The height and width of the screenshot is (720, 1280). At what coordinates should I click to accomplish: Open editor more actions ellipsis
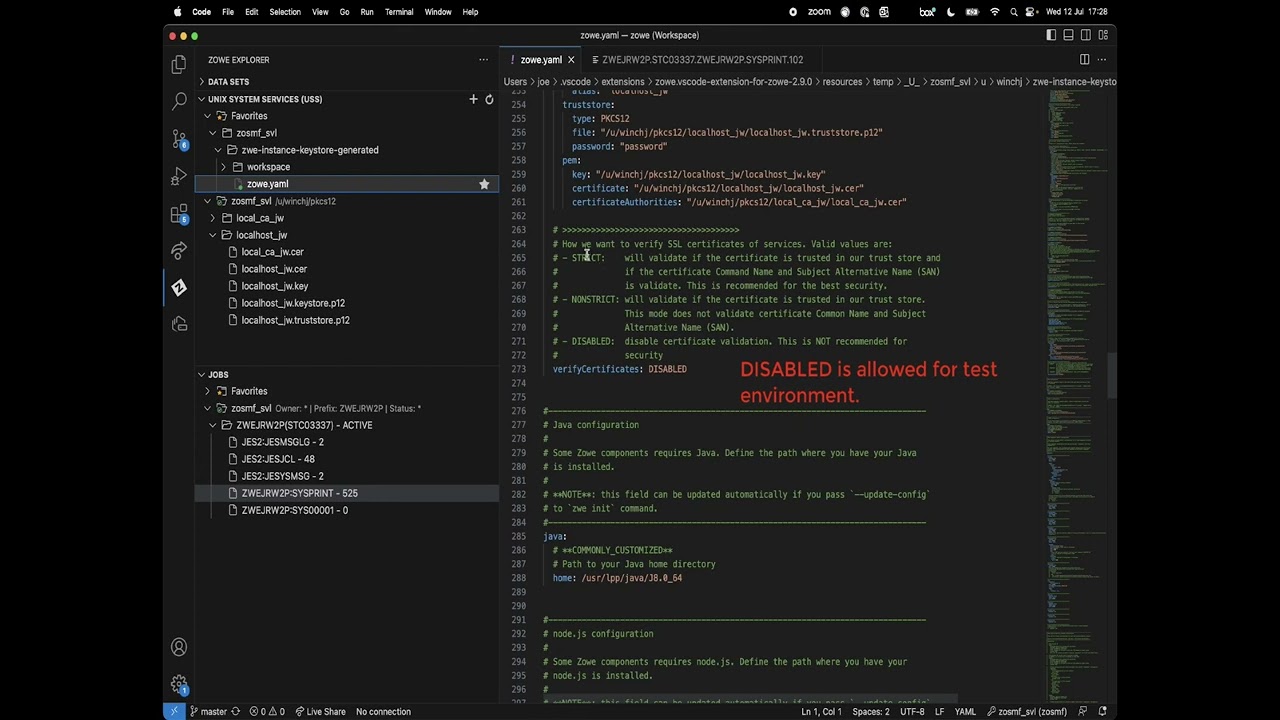click(x=1101, y=60)
